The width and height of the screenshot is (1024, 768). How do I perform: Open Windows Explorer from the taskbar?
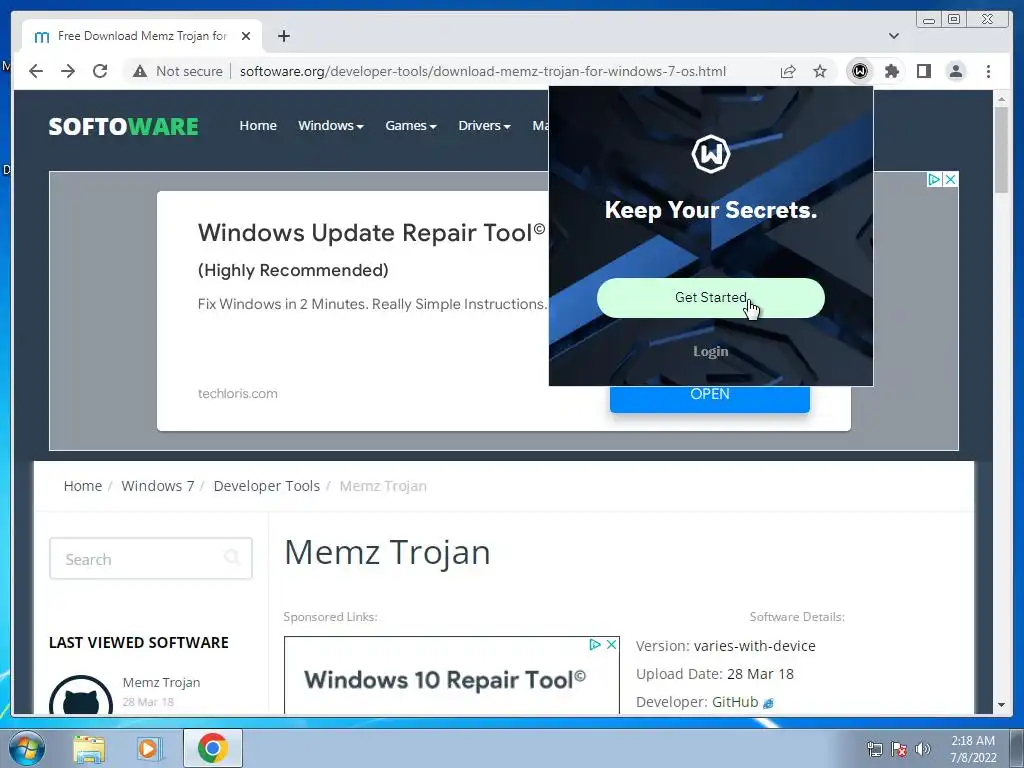pyautogui.click(x=89, y=748)
